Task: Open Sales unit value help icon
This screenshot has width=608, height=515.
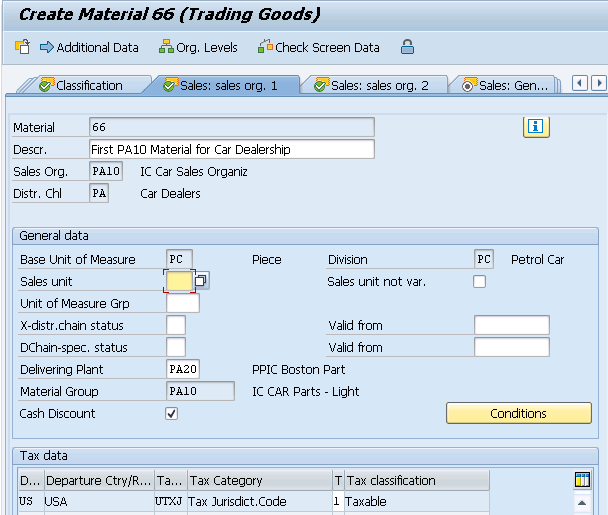Action: (201, 281)
